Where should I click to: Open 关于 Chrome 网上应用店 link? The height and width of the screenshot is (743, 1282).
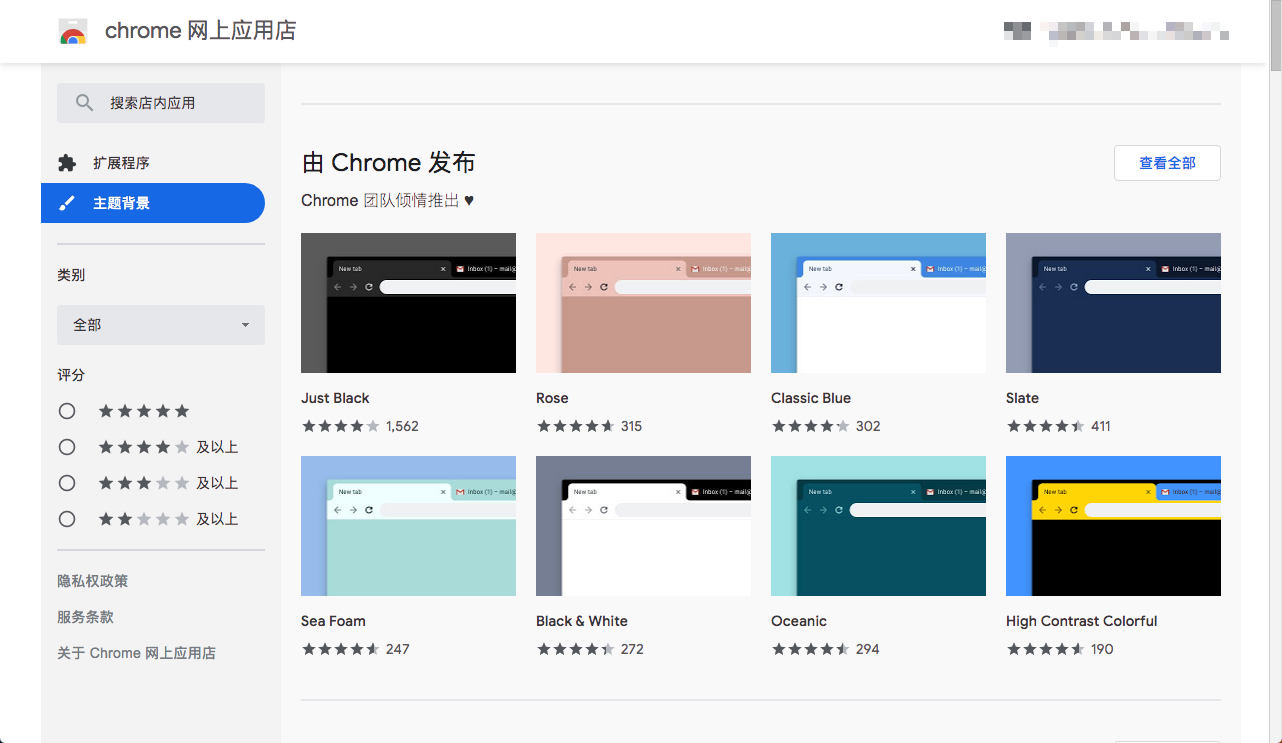(x=137, y=653)
